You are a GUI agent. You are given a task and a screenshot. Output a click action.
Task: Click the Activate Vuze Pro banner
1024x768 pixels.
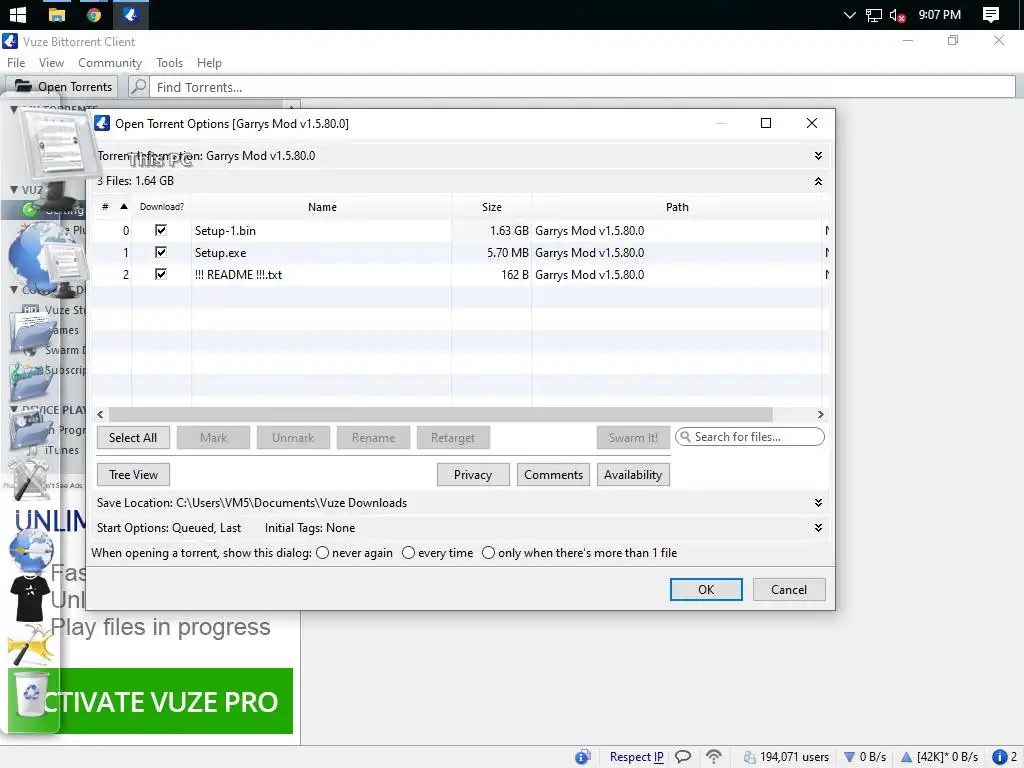pyautogui.click(x=150, y=701)
